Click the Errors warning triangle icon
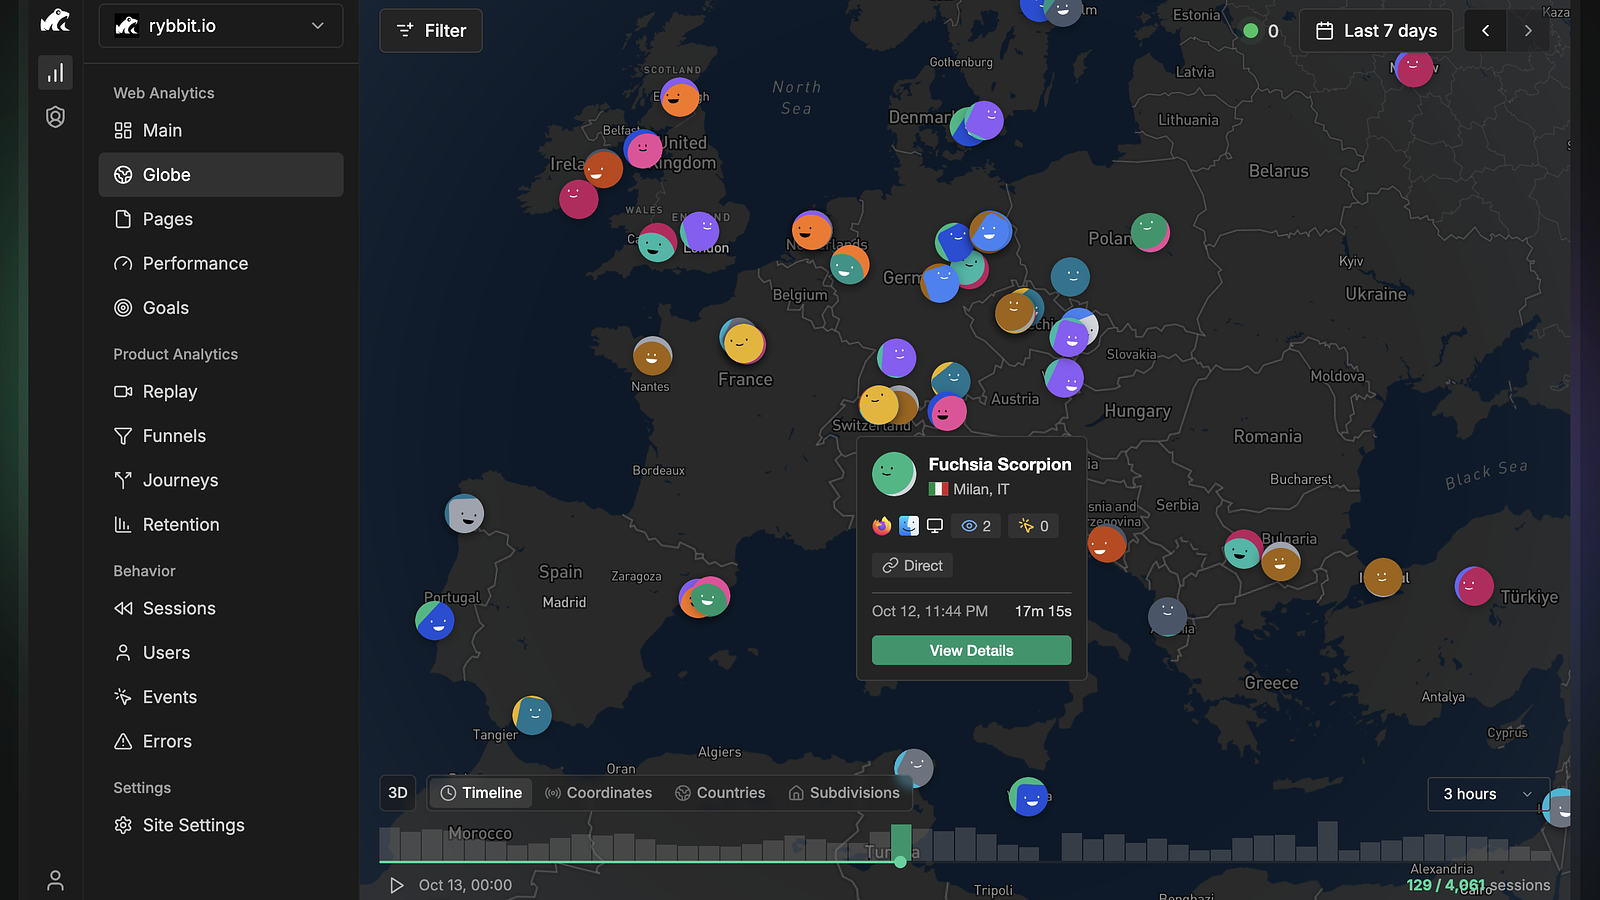This screenshot has height=900, width=1600. [123, 742]
